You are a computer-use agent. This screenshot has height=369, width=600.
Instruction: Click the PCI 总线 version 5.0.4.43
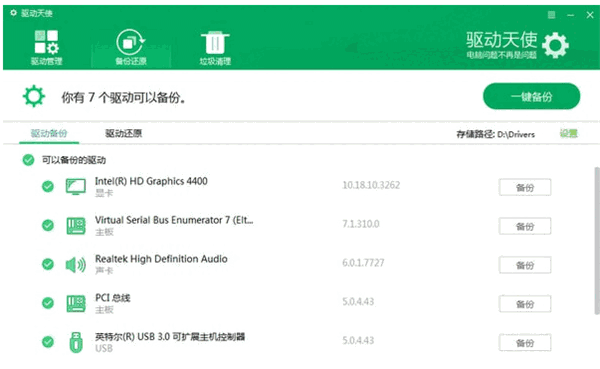tap(358, 302)
